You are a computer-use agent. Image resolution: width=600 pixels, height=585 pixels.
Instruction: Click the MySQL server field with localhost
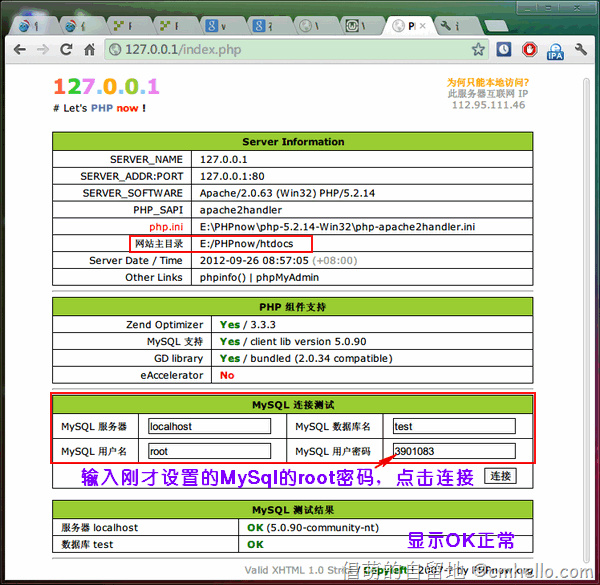click(209, 426)
